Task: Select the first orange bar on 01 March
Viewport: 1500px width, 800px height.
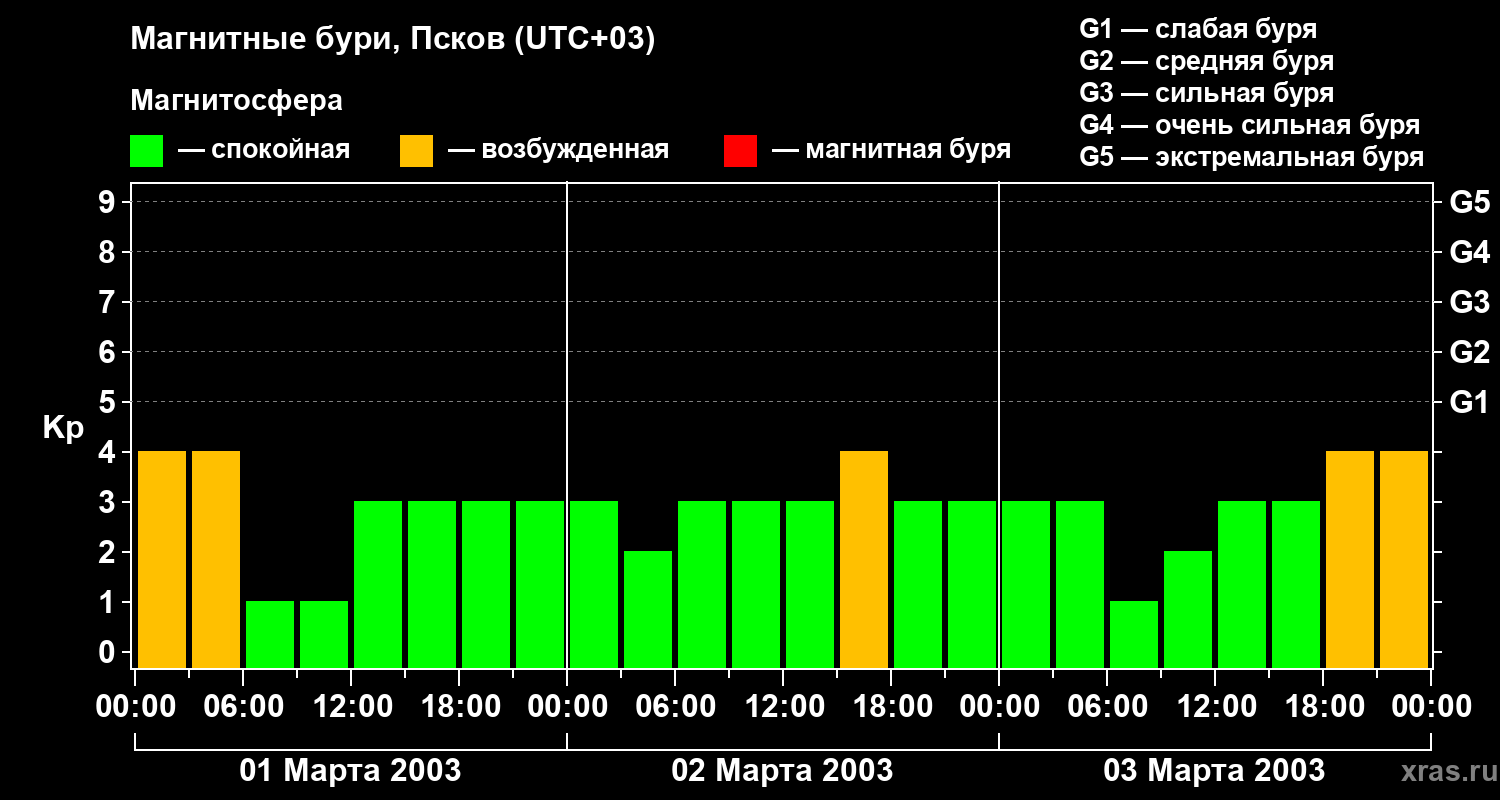Action: 162,560
